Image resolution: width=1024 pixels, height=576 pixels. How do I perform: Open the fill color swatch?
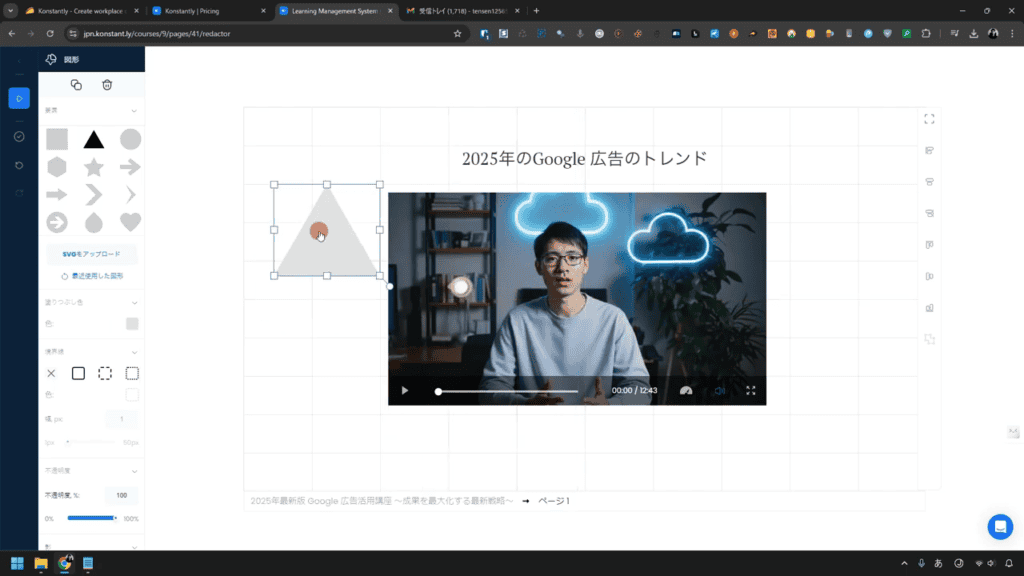pyautogui.click(x=132, y=324)
